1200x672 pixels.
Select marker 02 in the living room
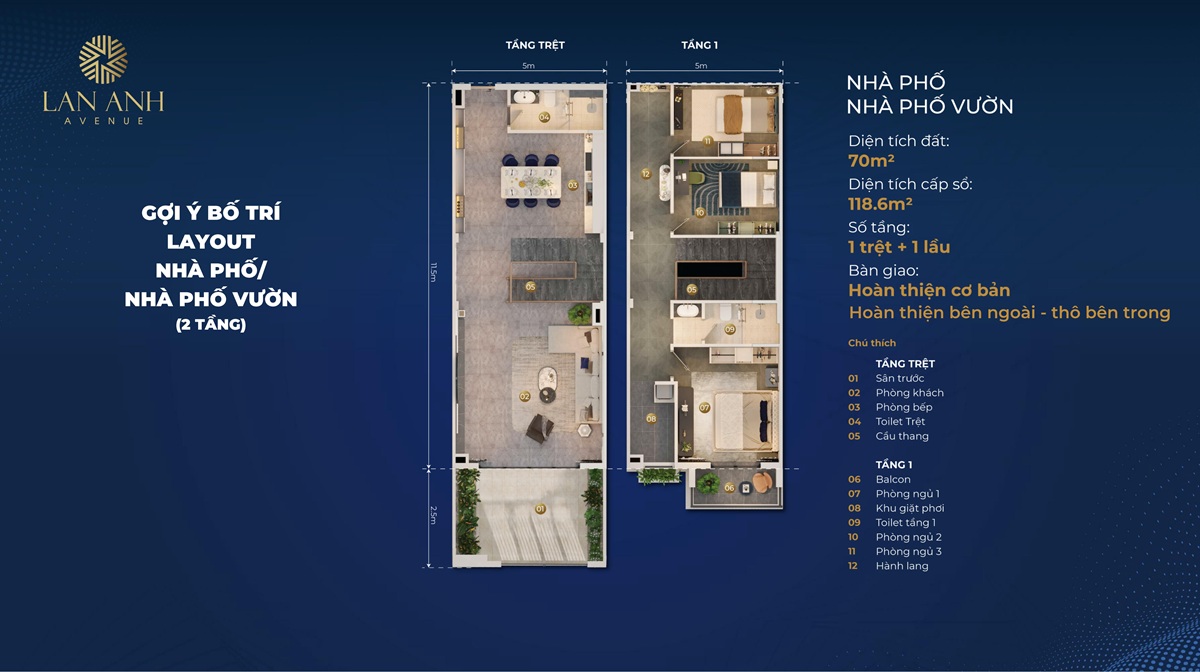524,396
